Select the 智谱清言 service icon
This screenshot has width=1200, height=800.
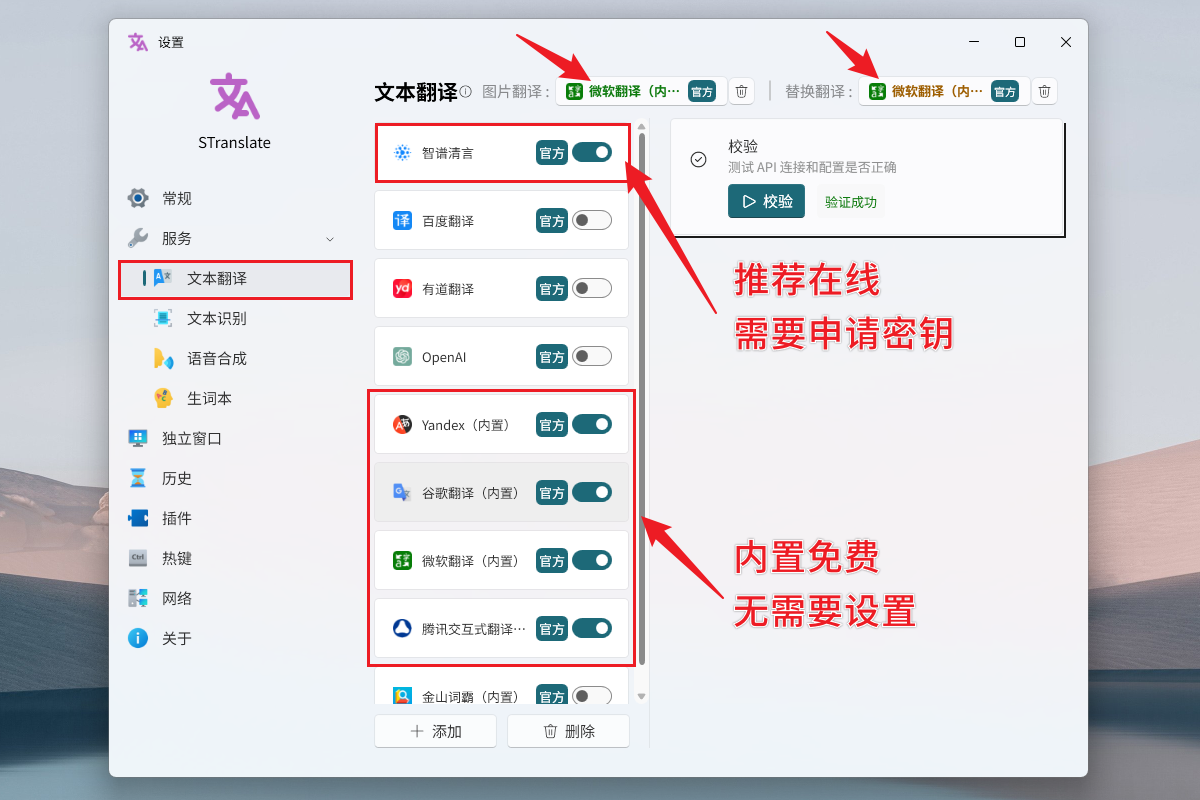[x=402, y=153]
